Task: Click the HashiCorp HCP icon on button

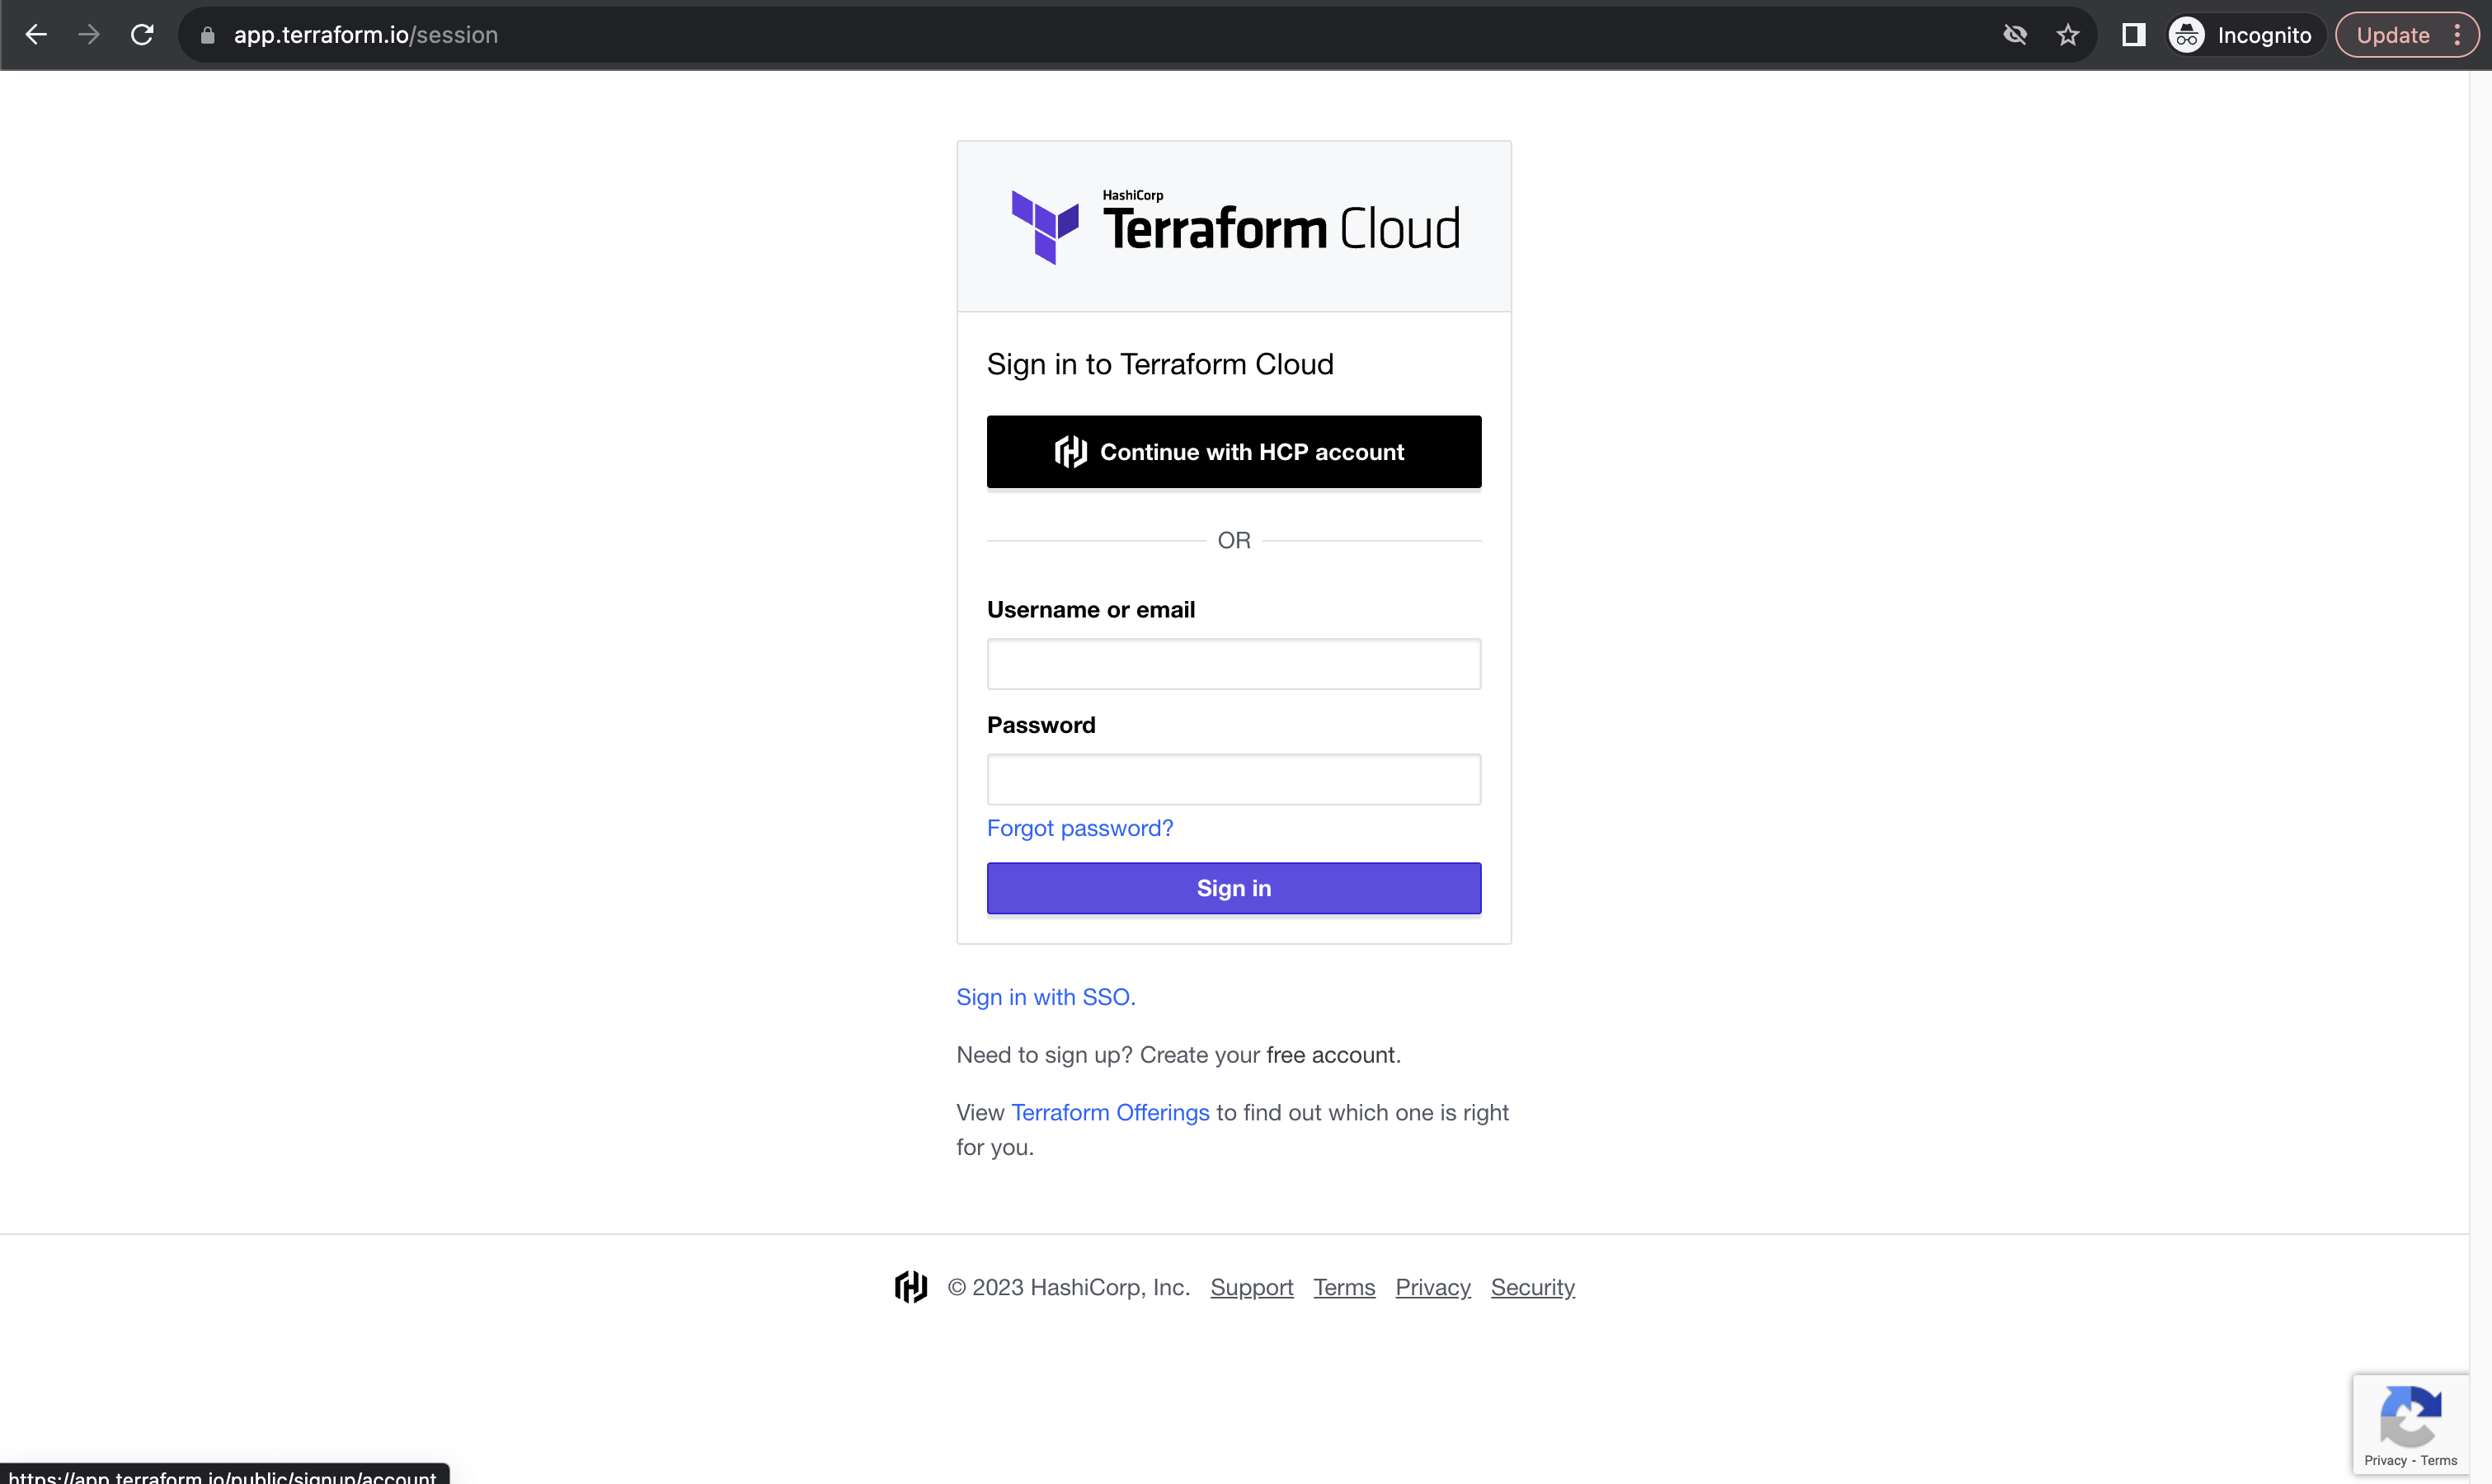Action: 1069,450
